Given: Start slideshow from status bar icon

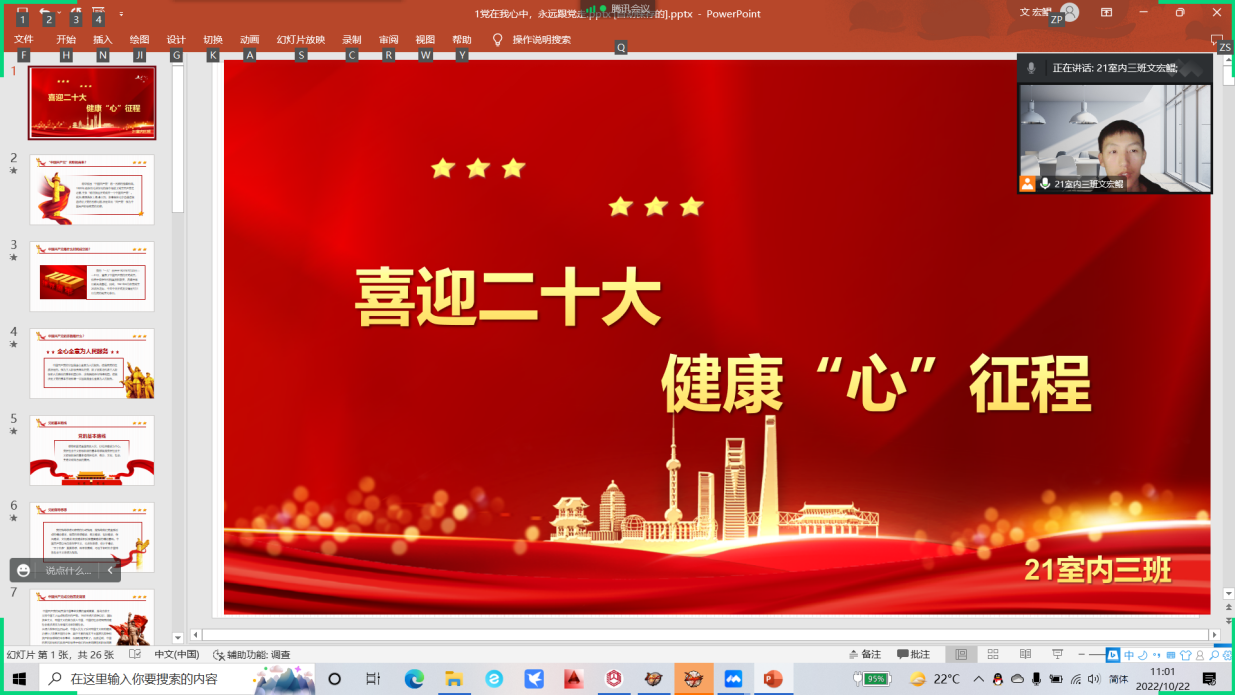Looking at the screenshot, I should [1057, 654].
